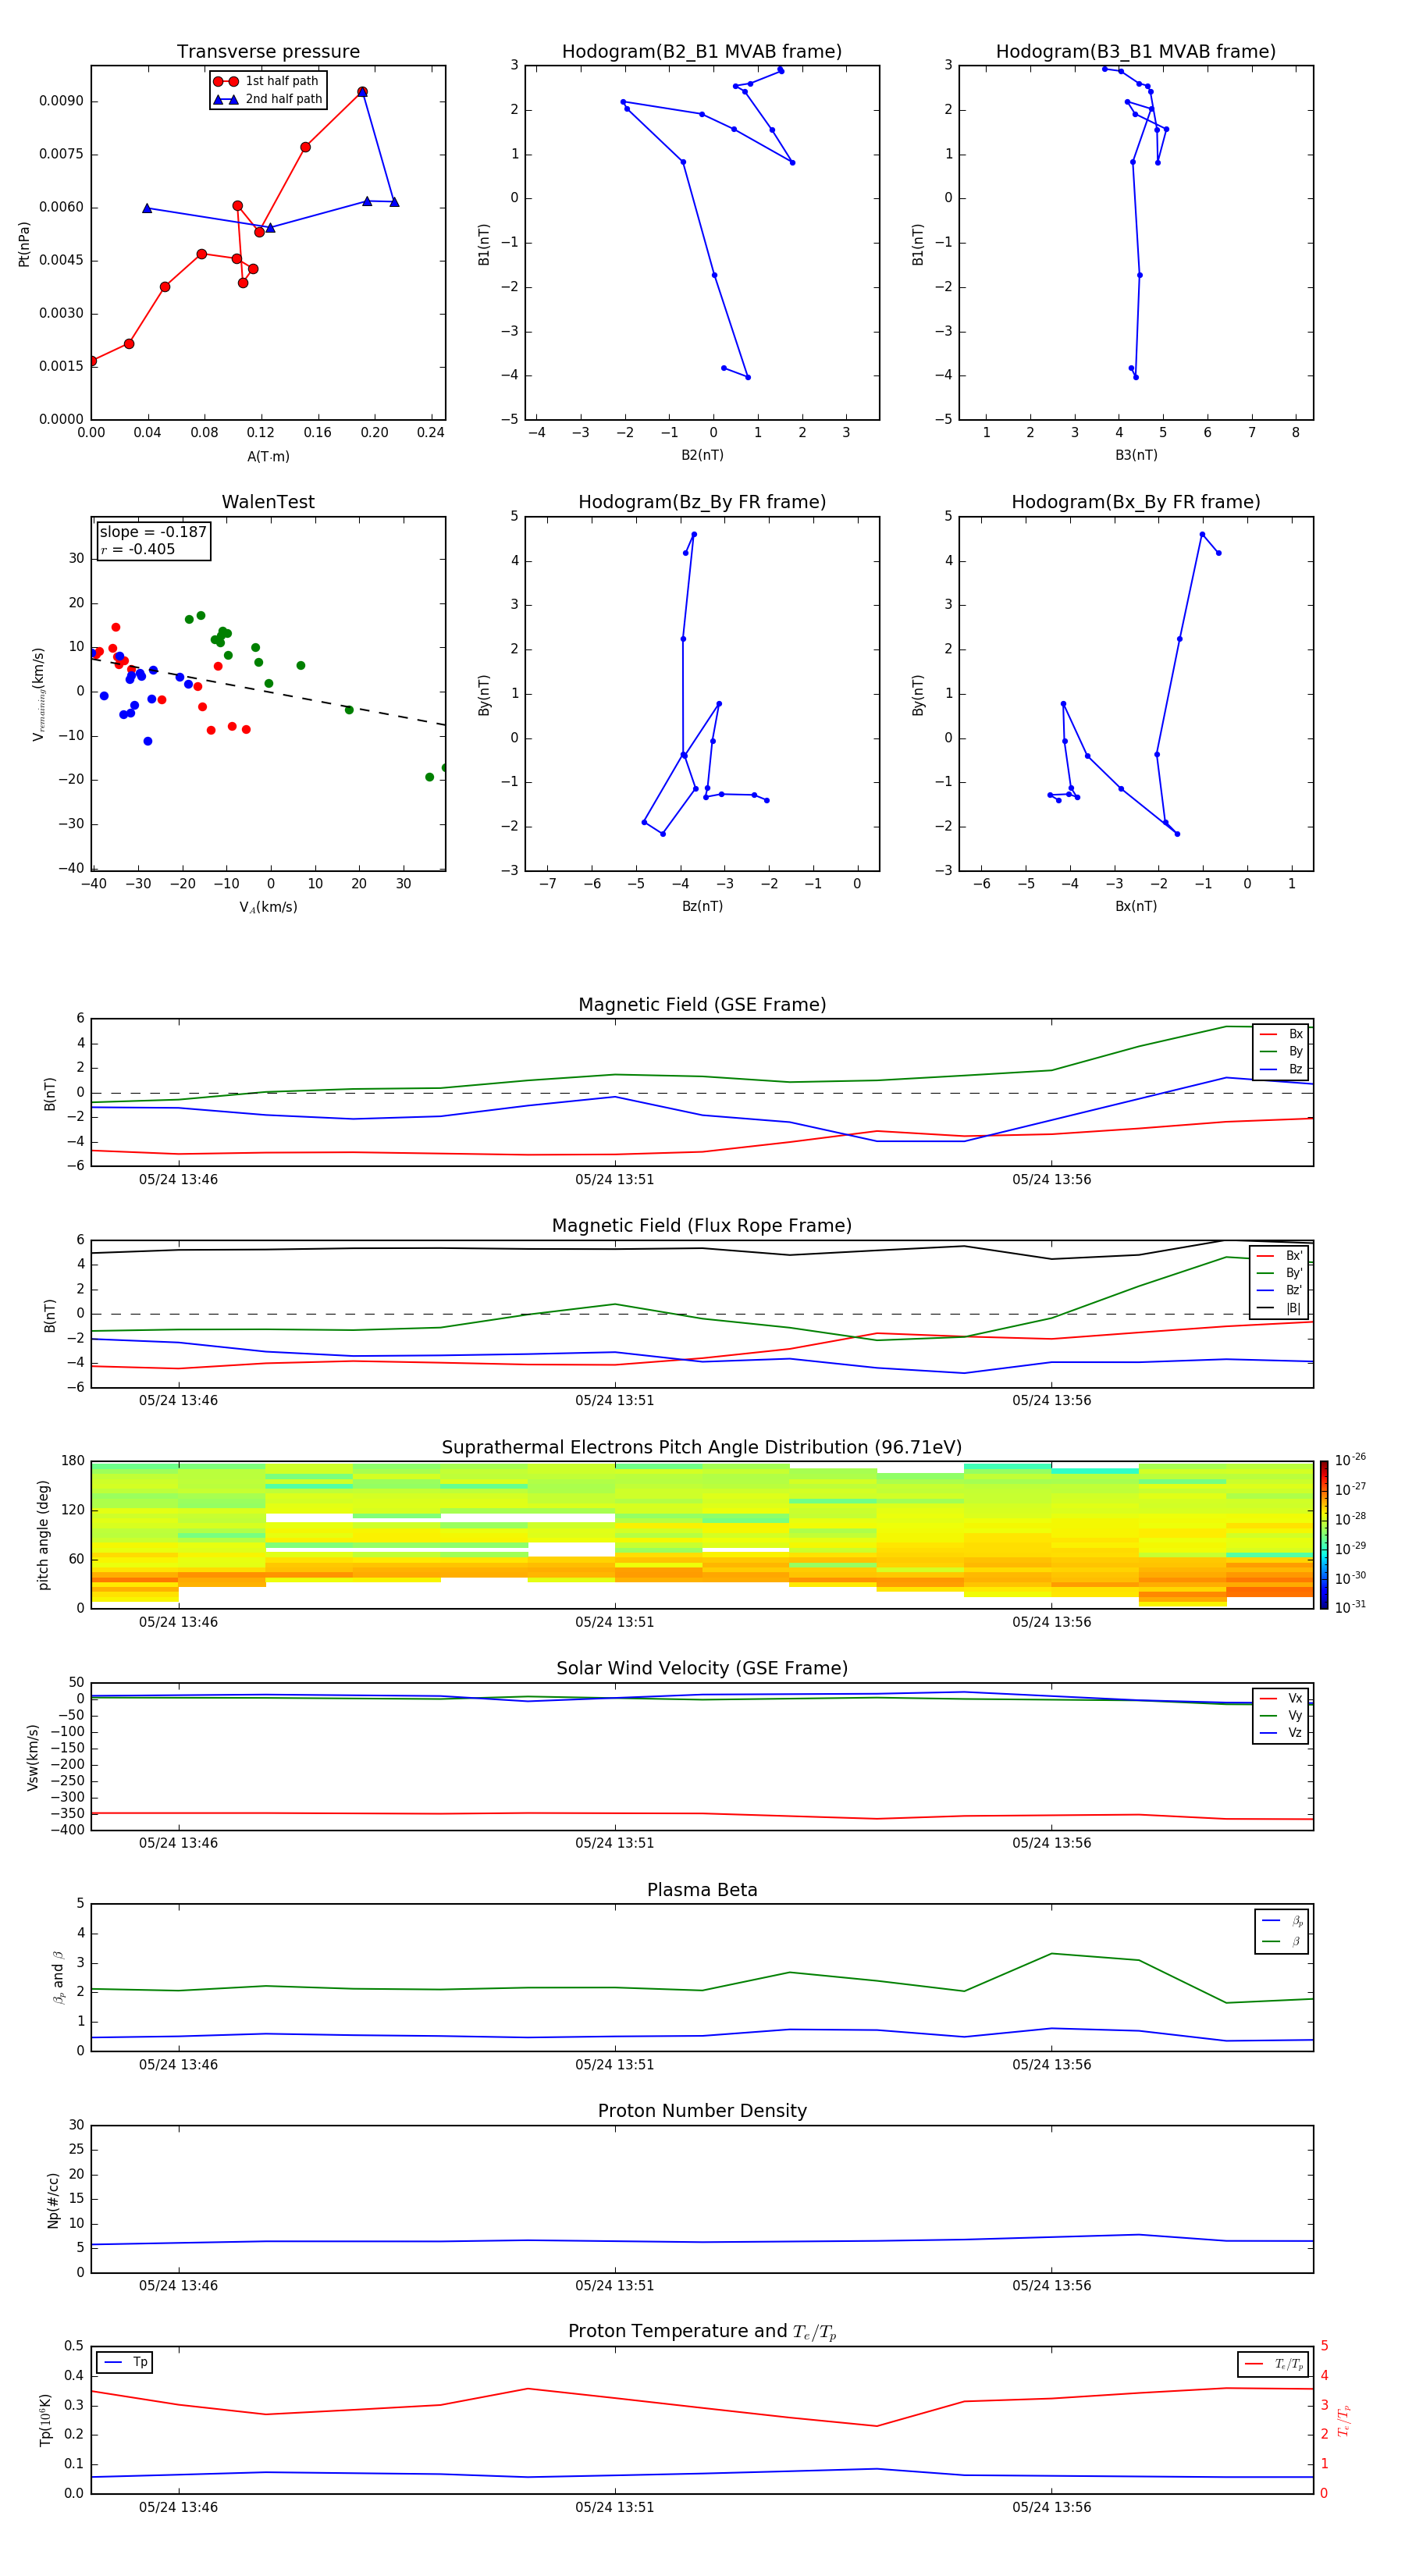
Task: Click the Bz legend entry in the GSE panel
Action: click(1281, 1069)
